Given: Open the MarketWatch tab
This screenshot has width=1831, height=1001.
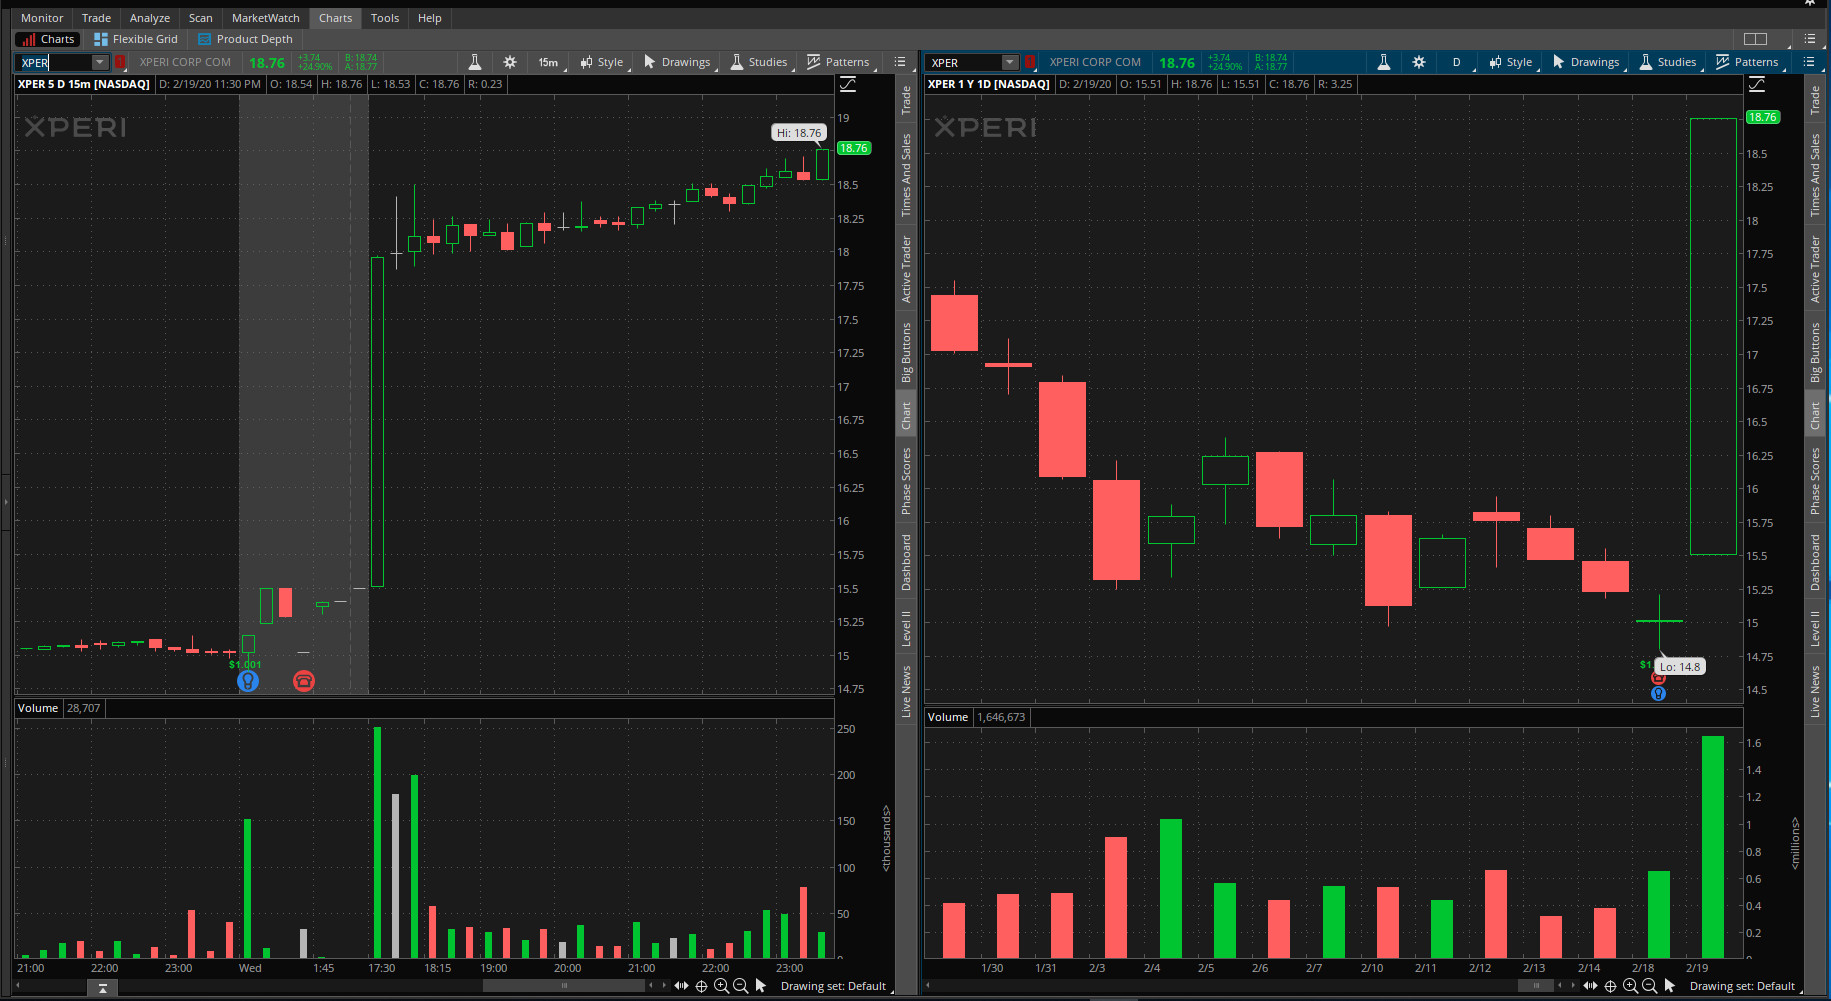Looking at the screenshot, I should 266,18.
